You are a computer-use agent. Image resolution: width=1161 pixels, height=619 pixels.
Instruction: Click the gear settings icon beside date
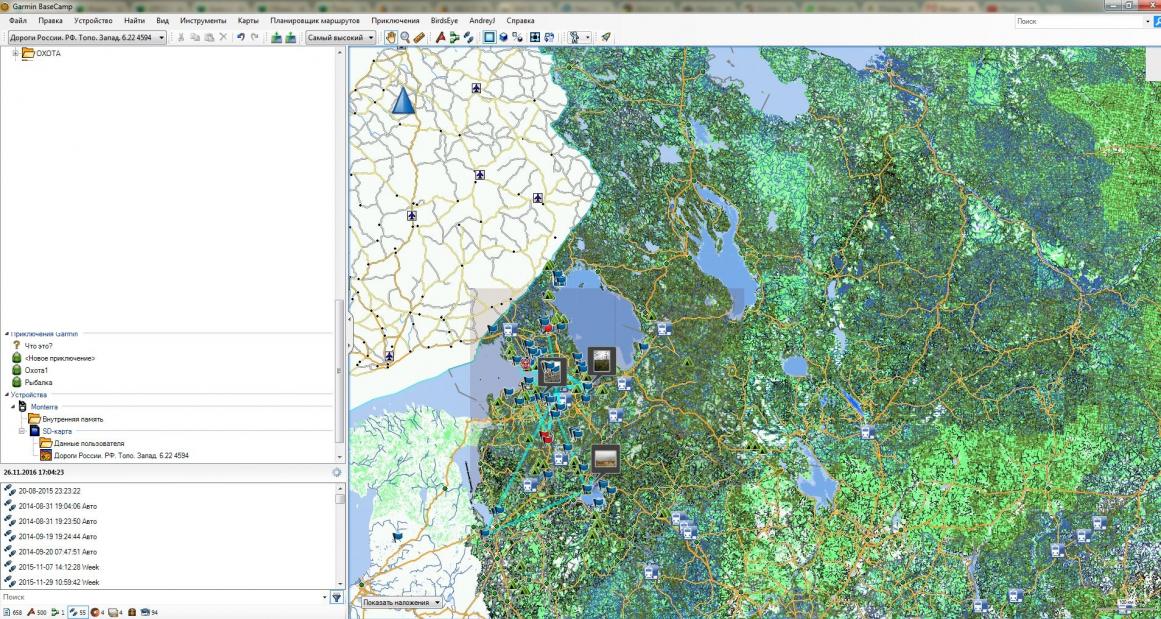pyautogui.click(x=337, y=472)
